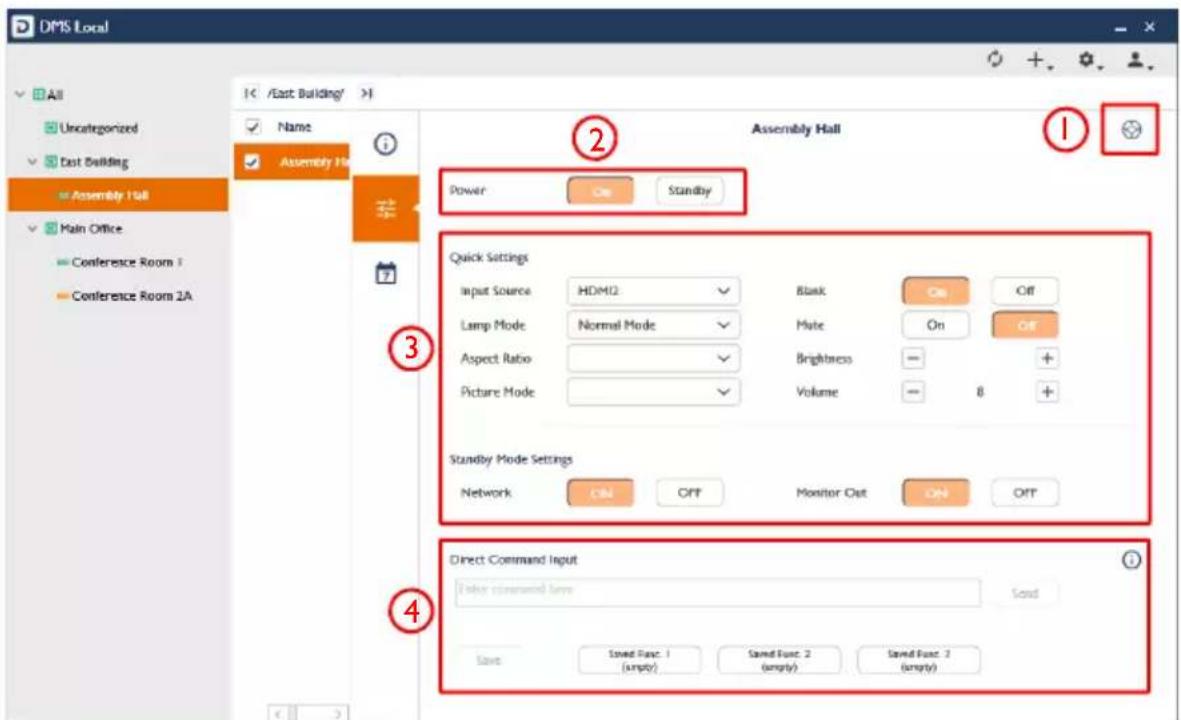Select Main Office in the tree
The width and height of the screenshot is (1181, 720).
click(x=91, y=228)
